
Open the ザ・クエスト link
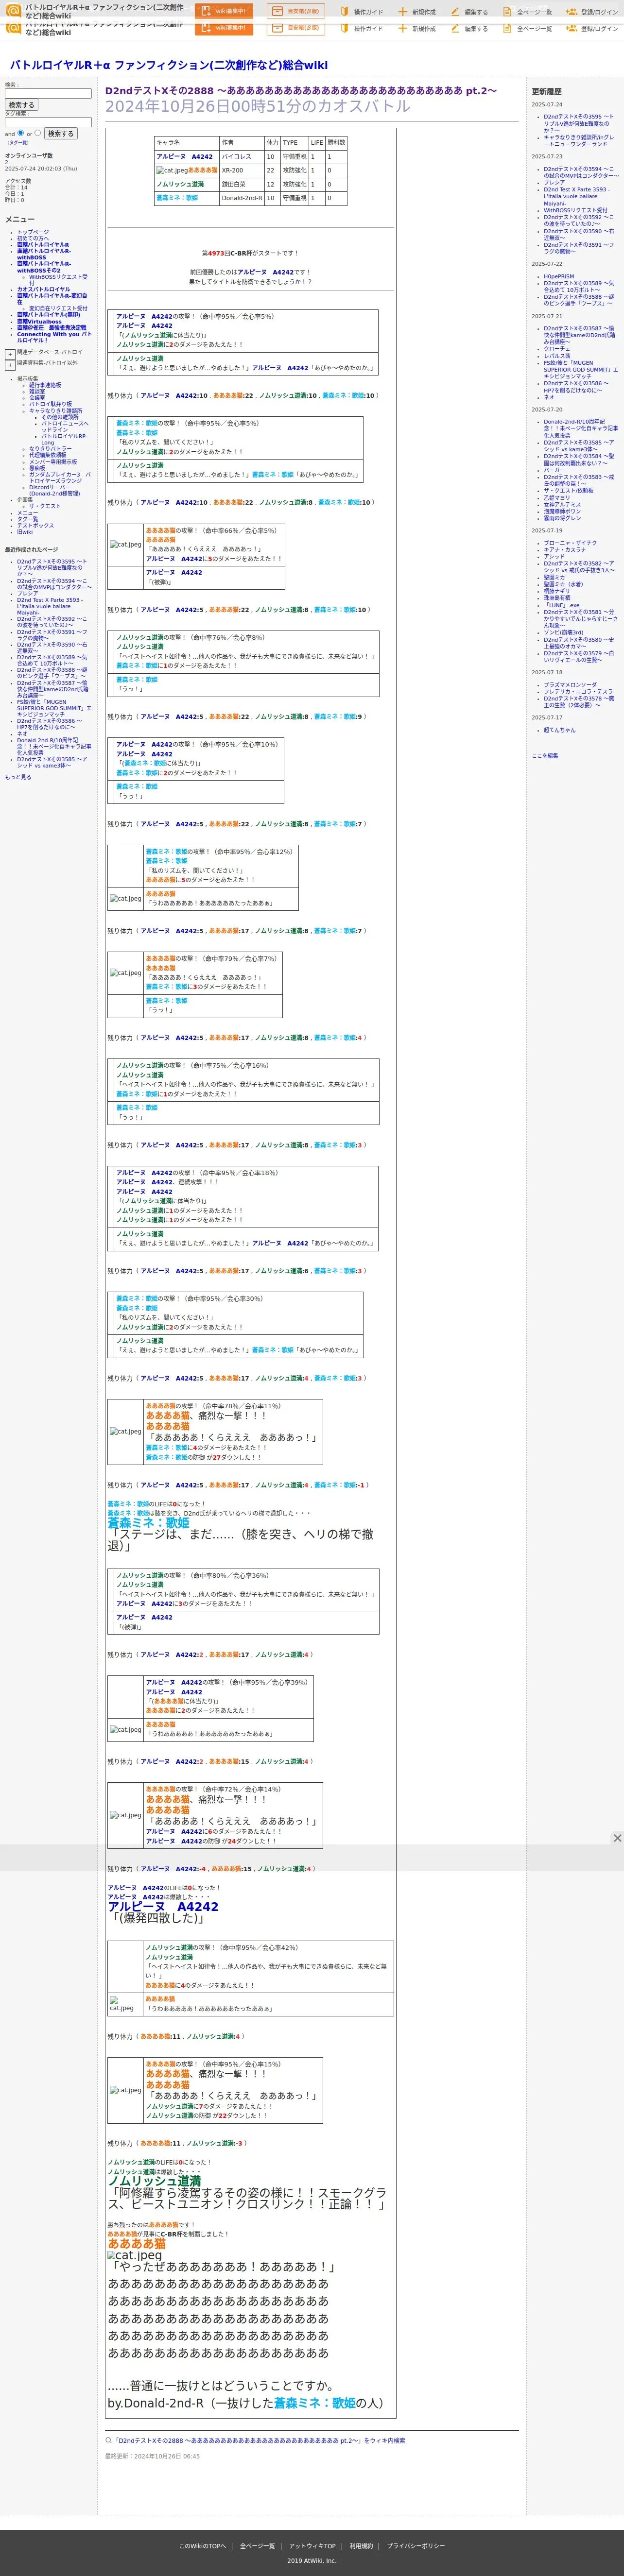(x=45, y=506)
